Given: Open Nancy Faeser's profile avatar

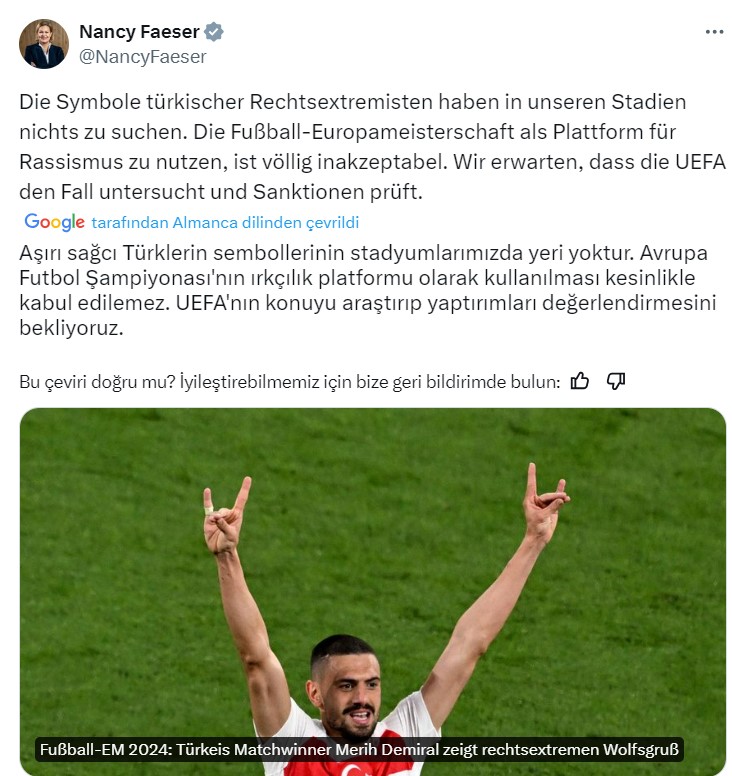Looking at the screenshot, I should click(x=44, y=44).
